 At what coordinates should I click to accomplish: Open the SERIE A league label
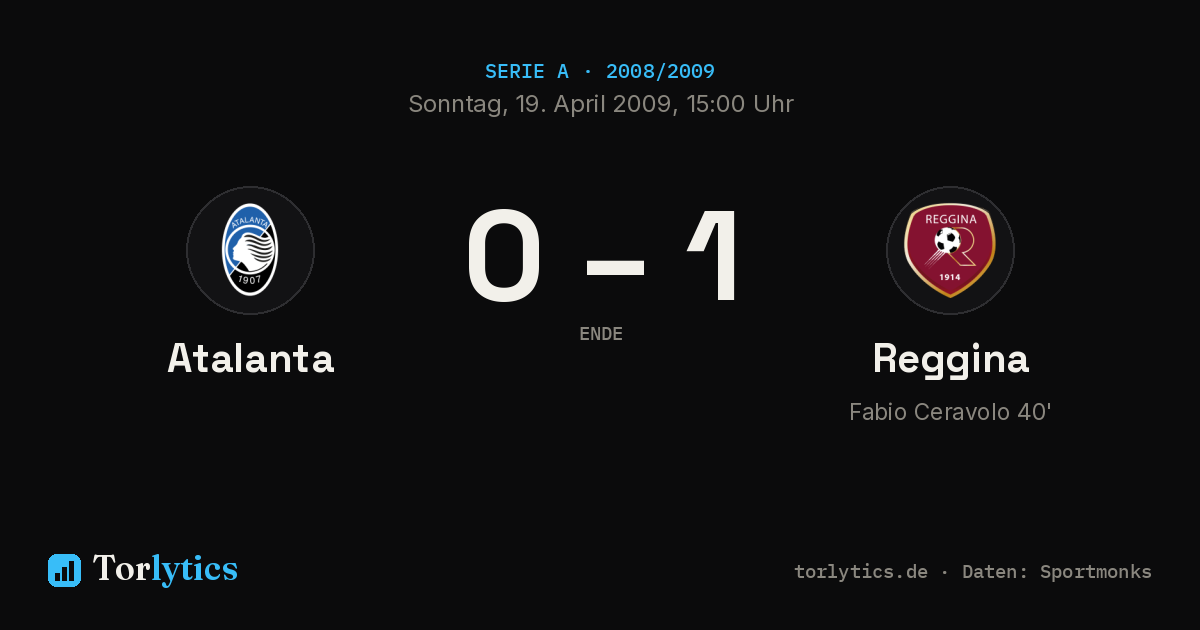pyautogui.click(x=527, y=72)
